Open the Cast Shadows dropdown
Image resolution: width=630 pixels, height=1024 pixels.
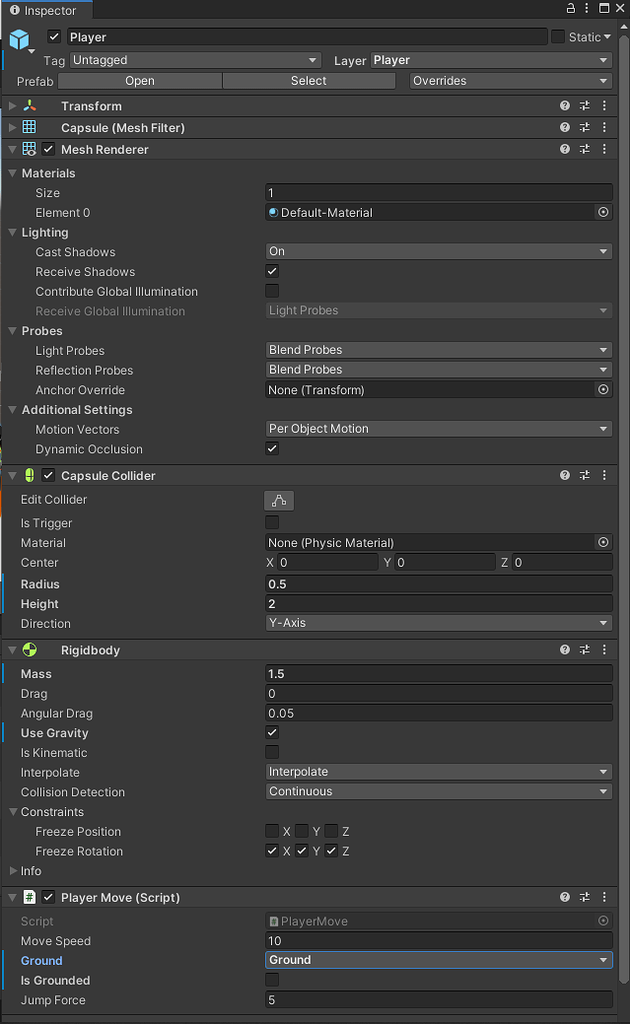(x=438, y=251)
